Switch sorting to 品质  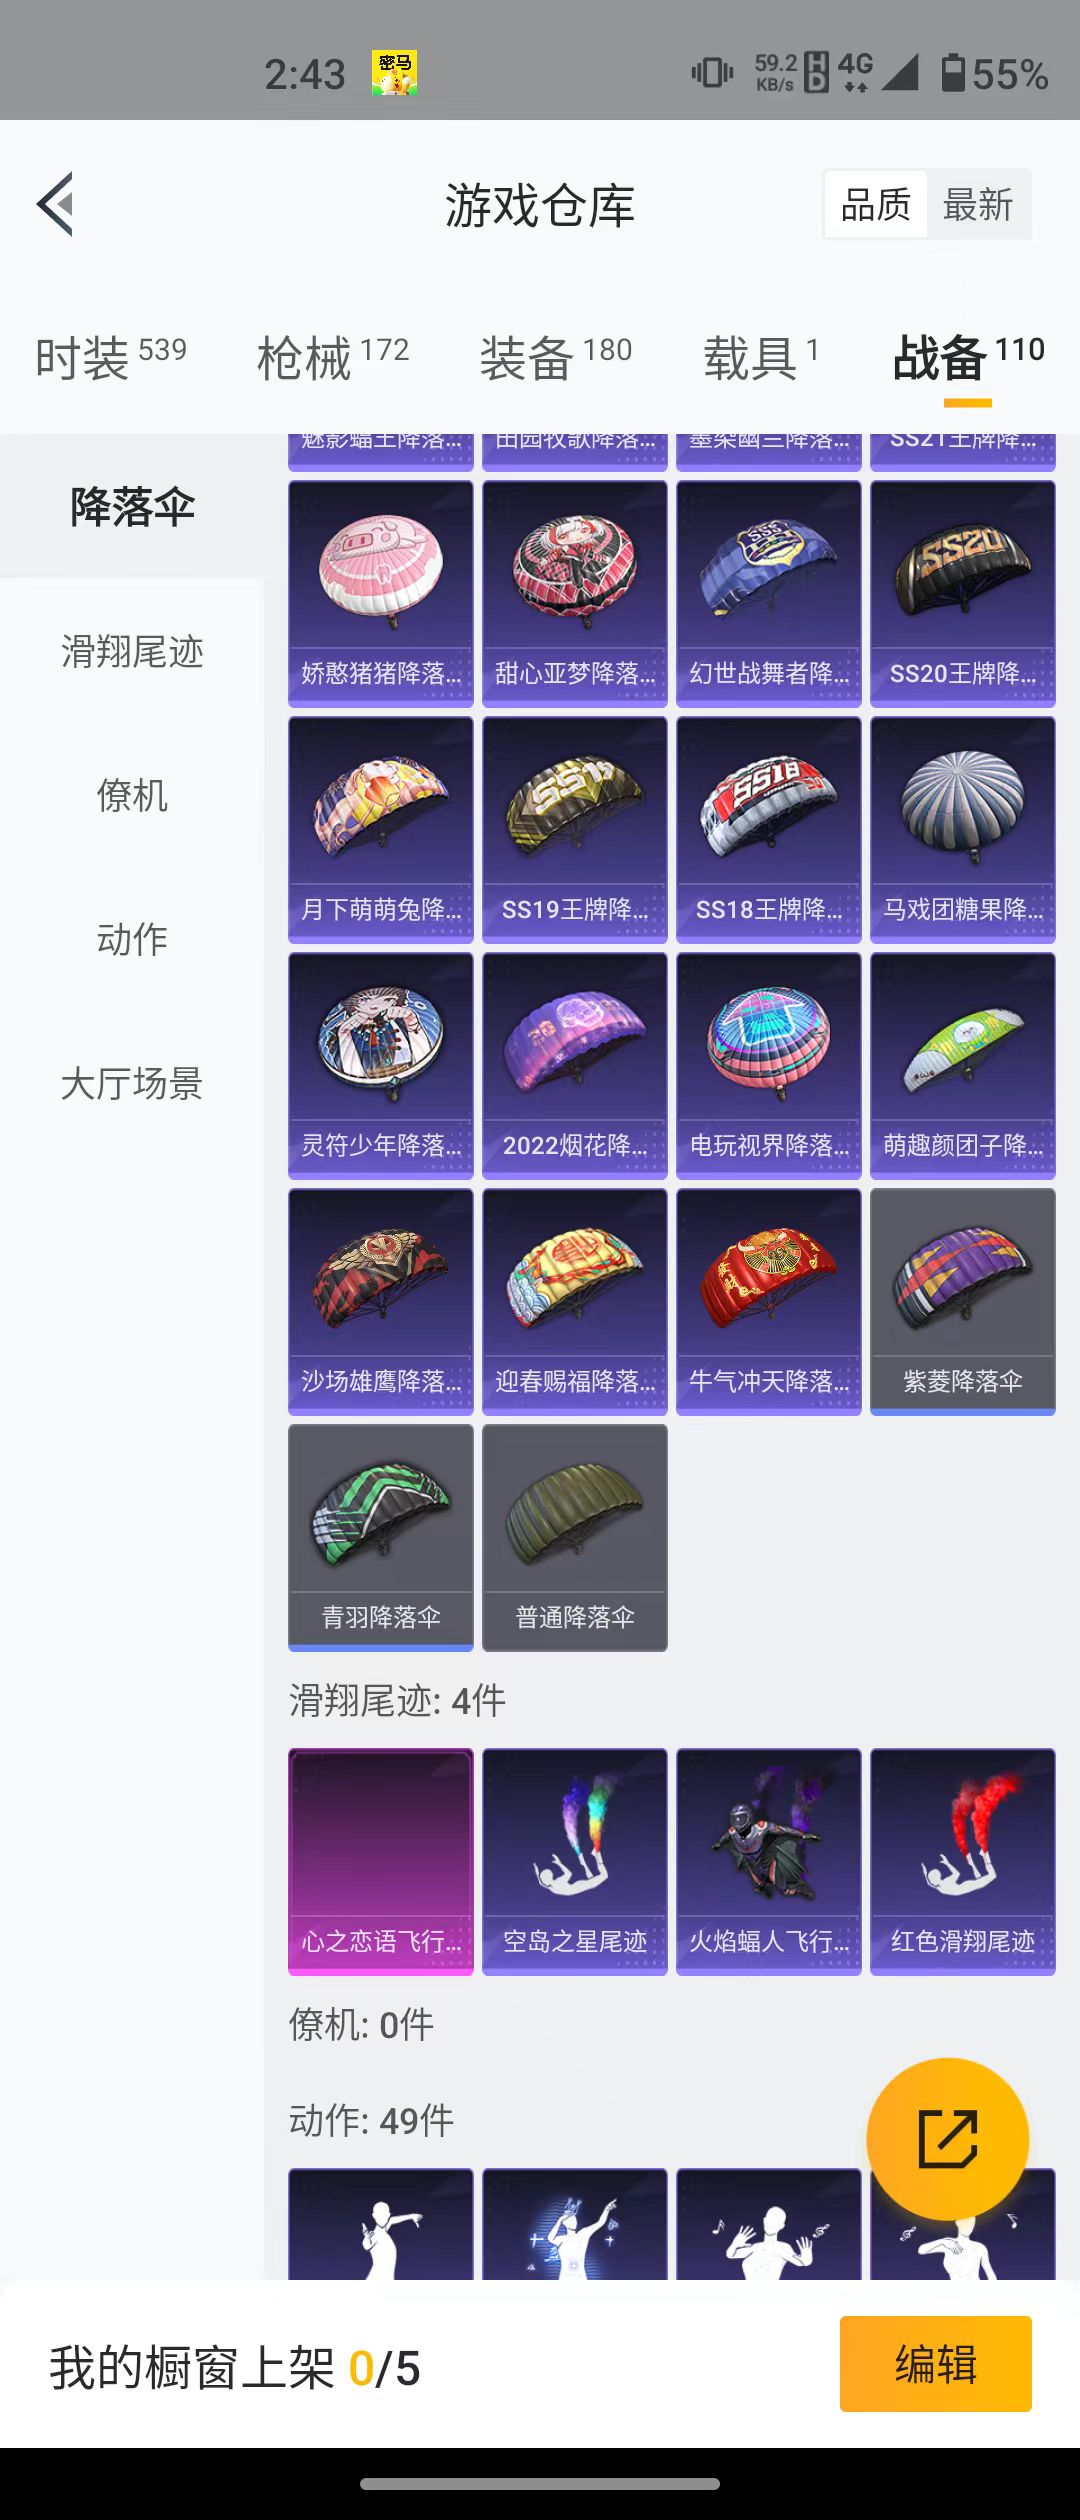[876, 205]
